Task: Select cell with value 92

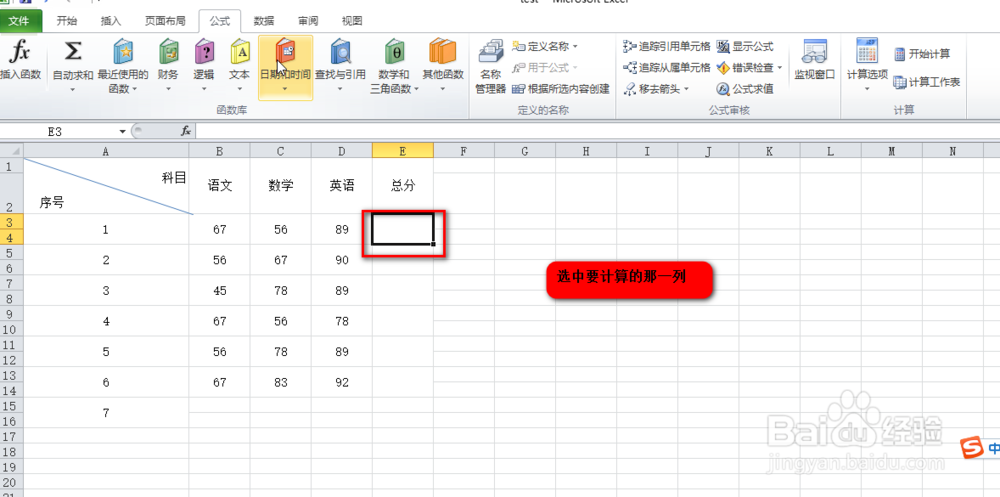Action: point(342,382)
